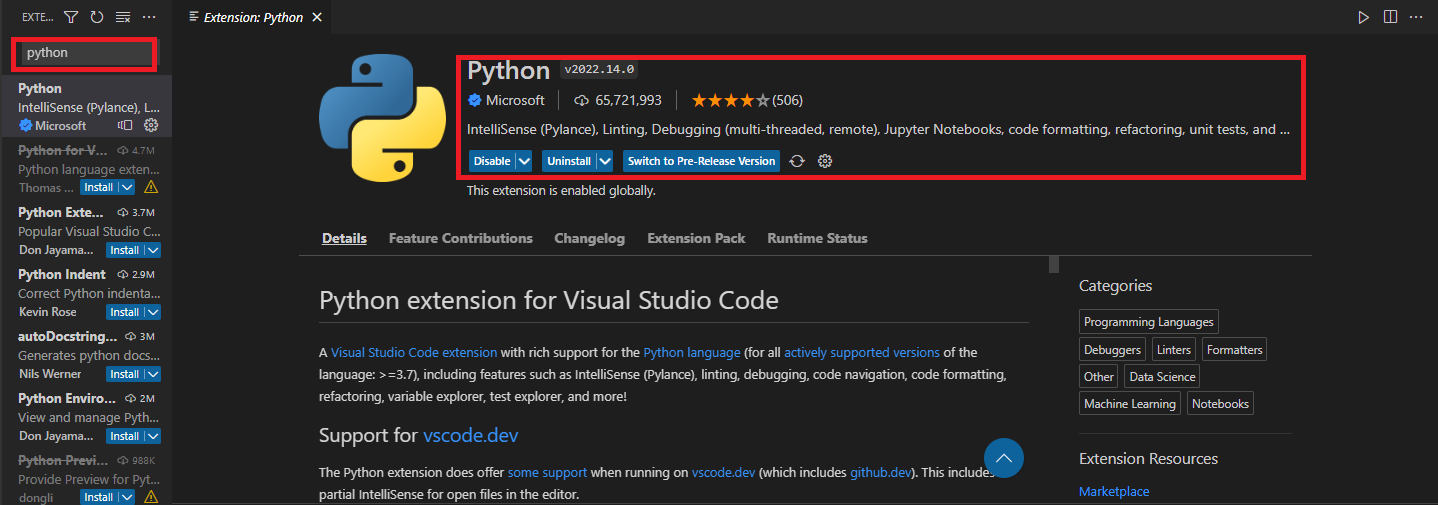The width and height of the screenshot is (1438, 505).
Task: Select Data Science category tag
Action: pyautogui.click(x=1161, y=376)
